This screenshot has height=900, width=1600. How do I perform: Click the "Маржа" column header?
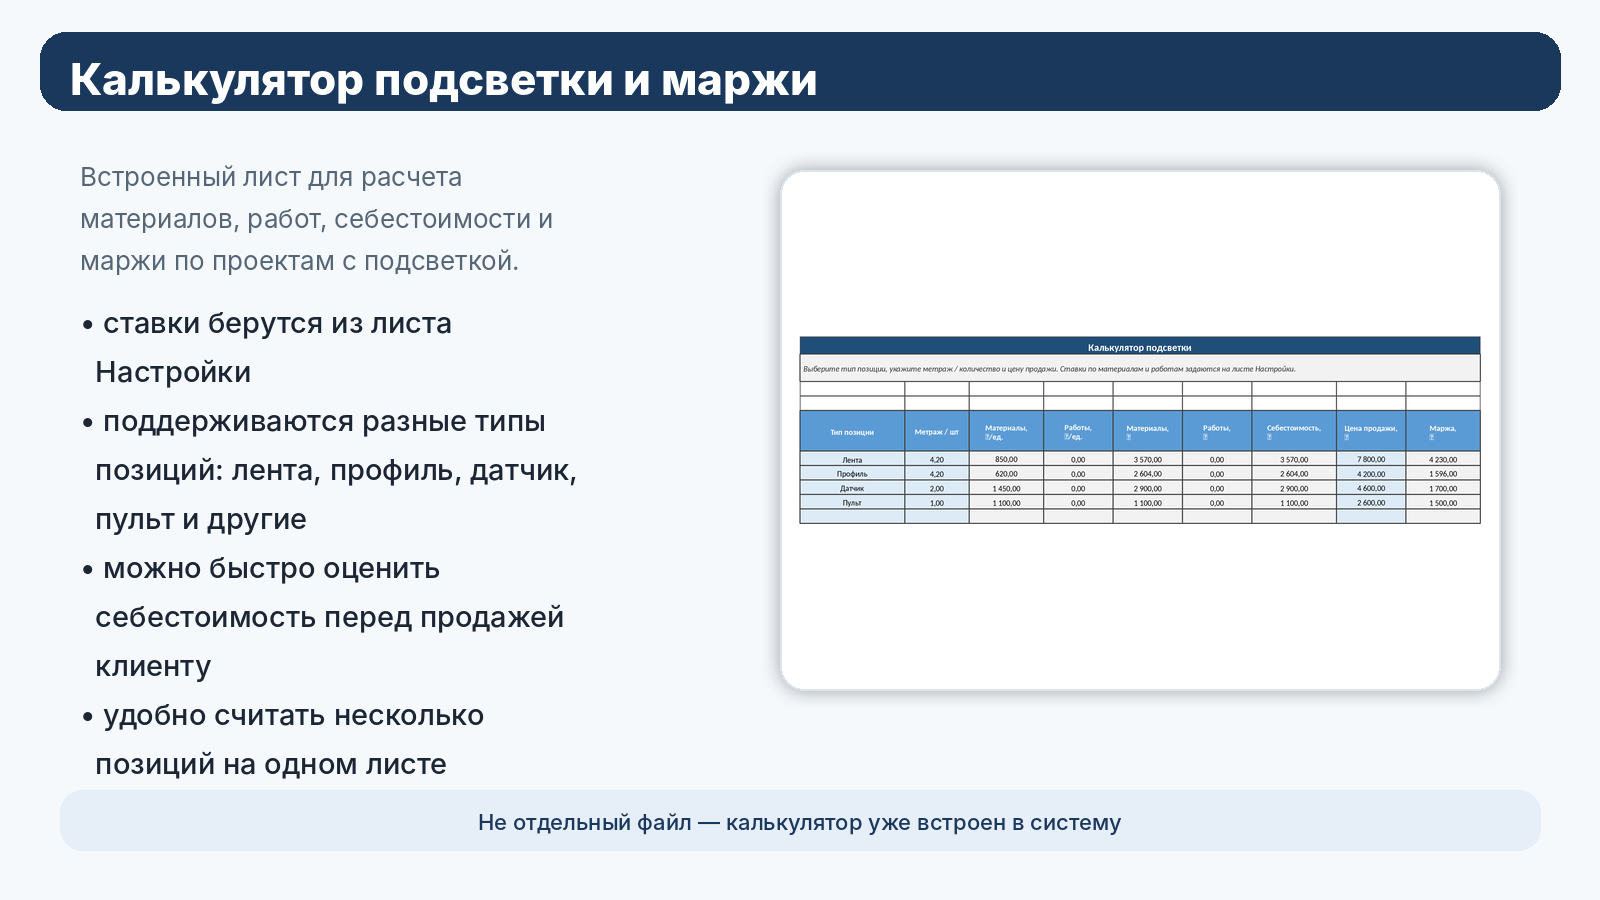pyautogui.click(x=1442, y=432)
